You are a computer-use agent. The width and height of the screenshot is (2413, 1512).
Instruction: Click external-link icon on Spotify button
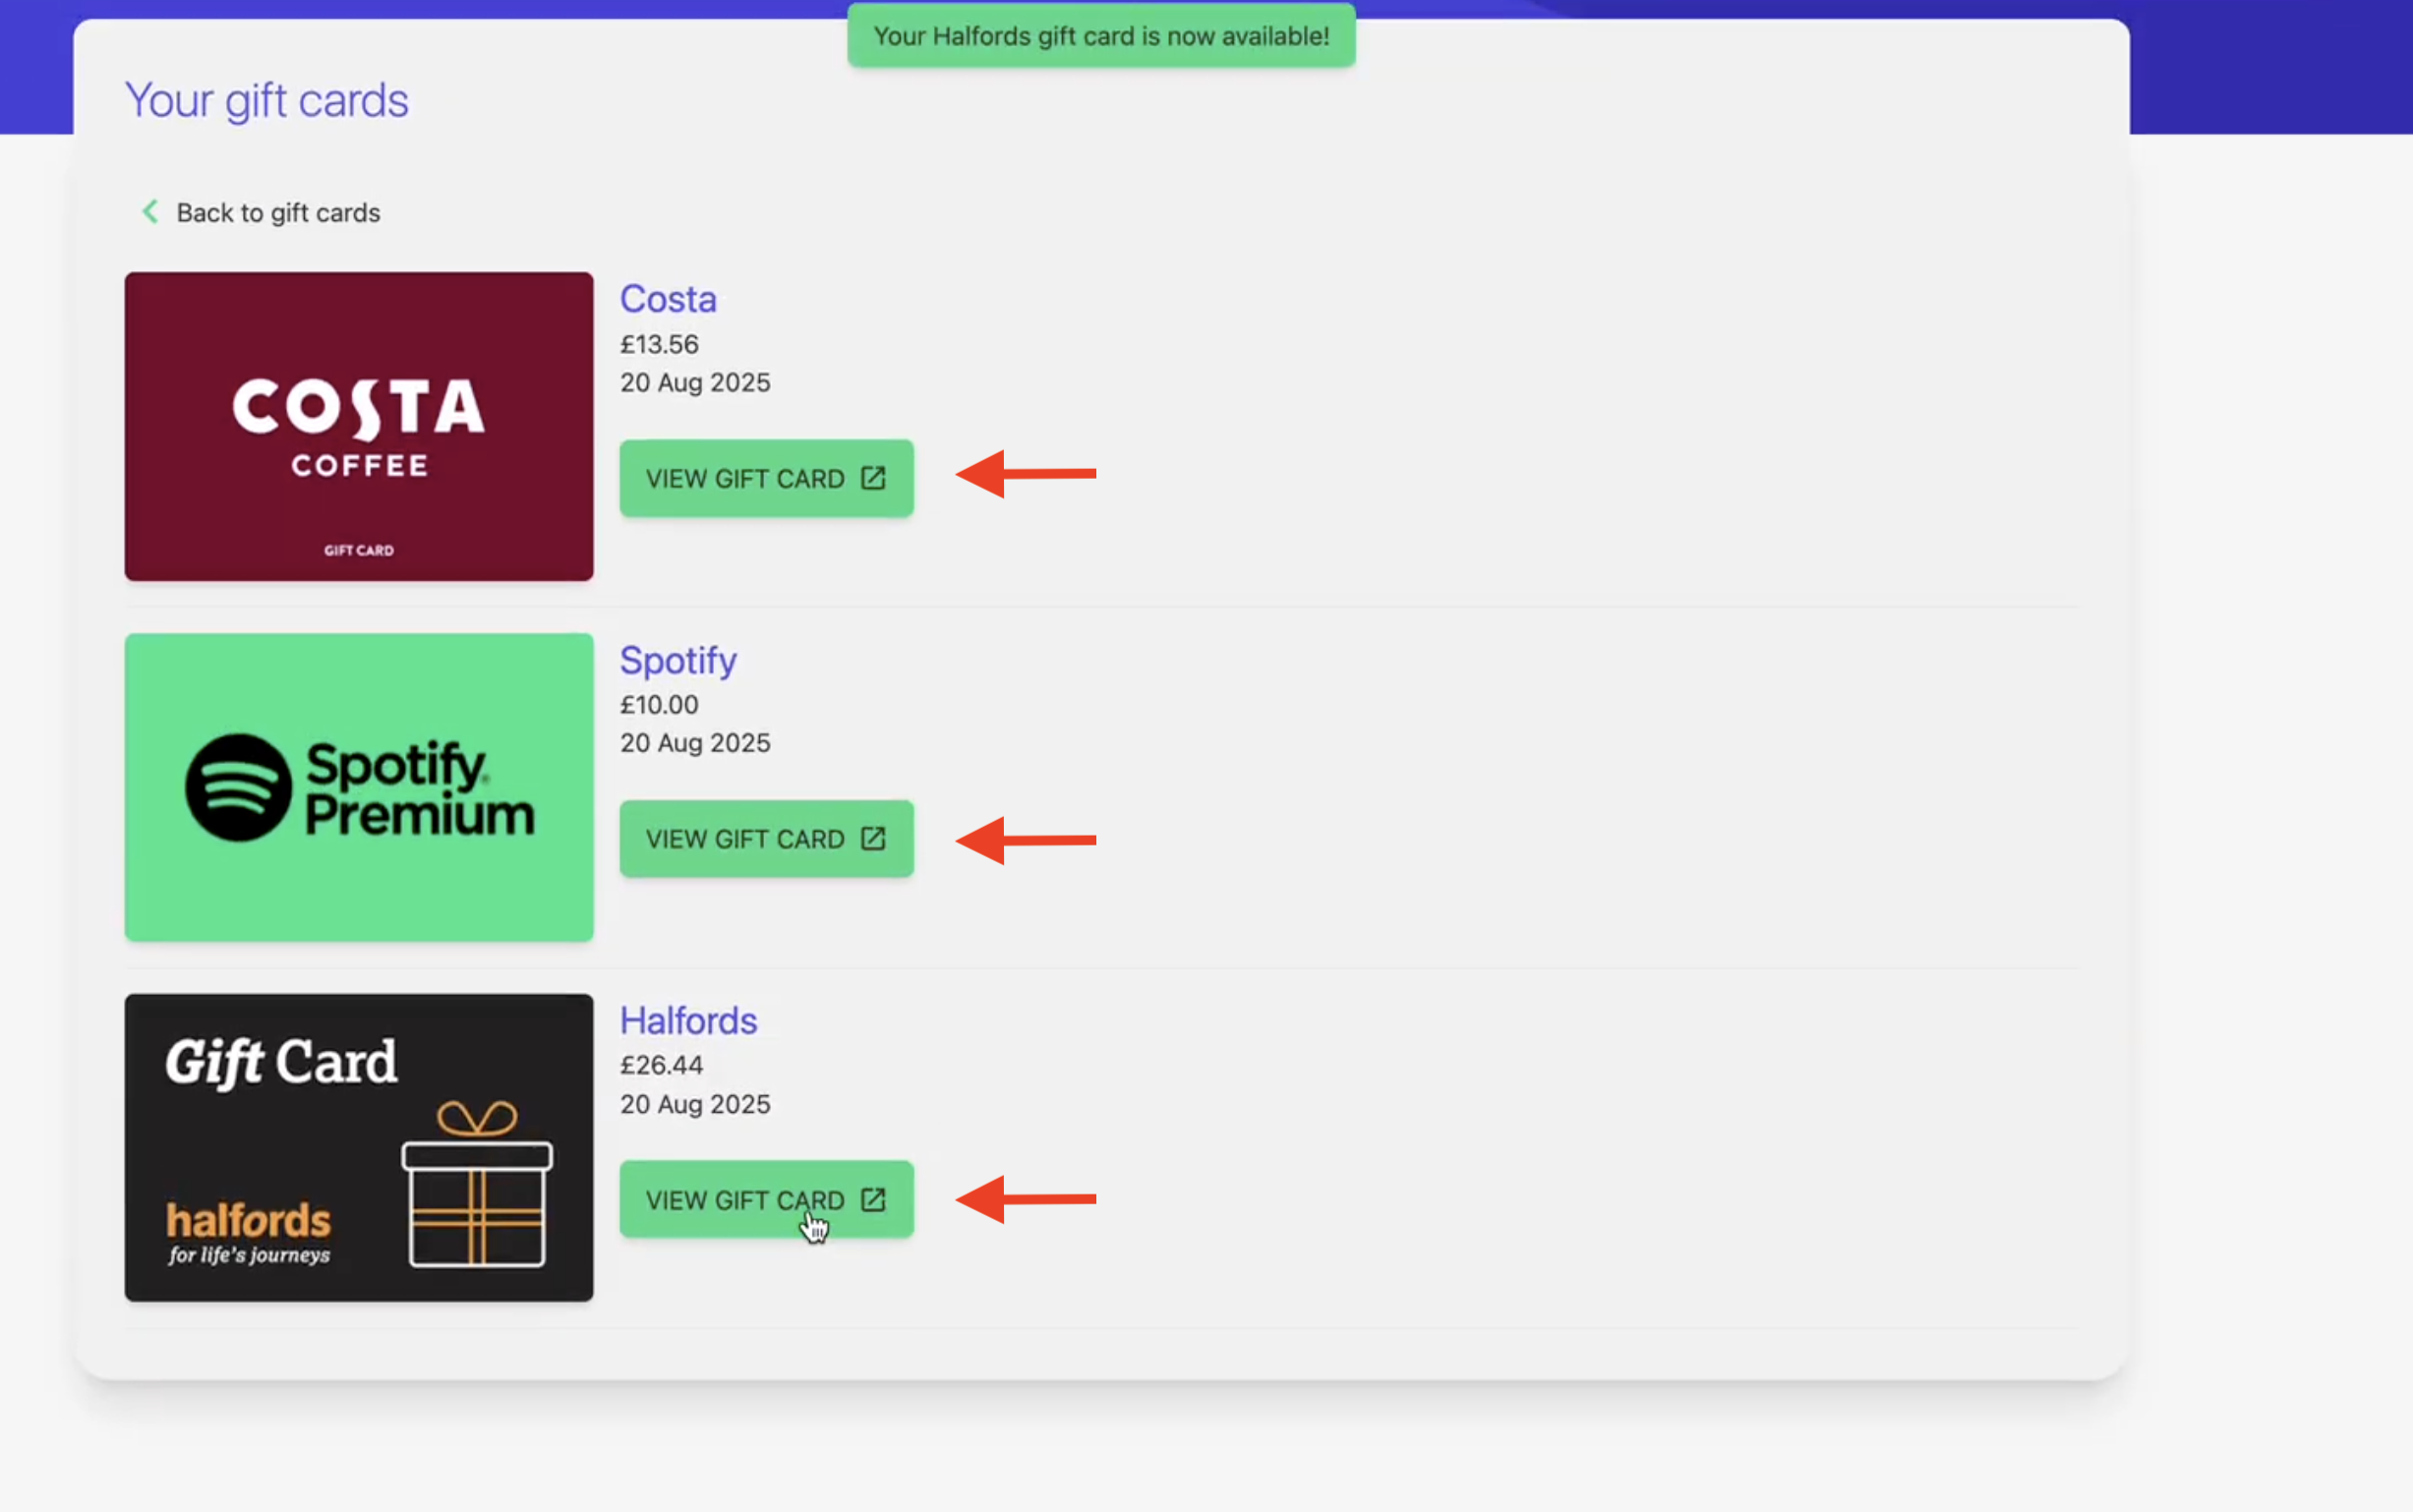click(873, 839)
